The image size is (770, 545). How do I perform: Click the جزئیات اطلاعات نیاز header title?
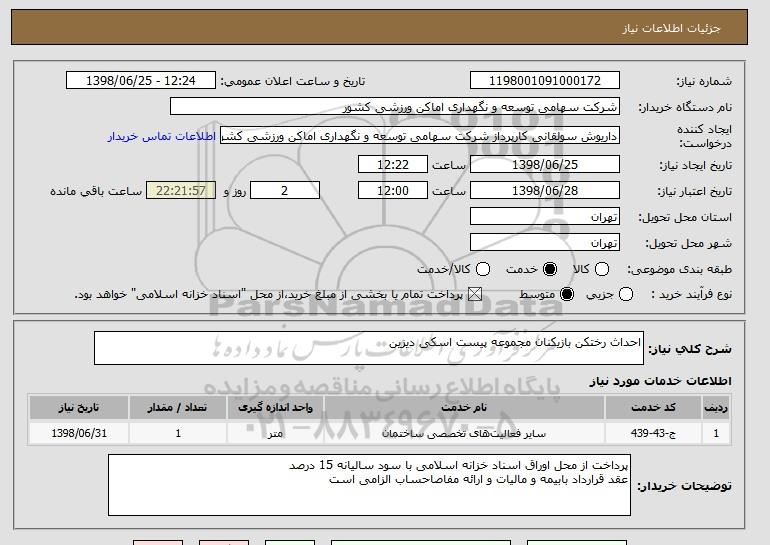(671, 28)
